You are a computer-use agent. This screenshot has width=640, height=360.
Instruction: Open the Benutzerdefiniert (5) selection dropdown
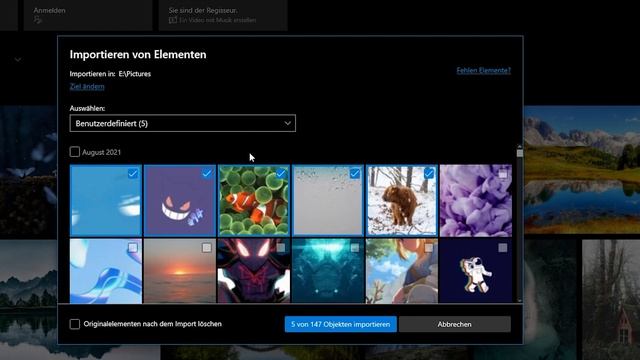pyautogui.click(x=182, y=123)
